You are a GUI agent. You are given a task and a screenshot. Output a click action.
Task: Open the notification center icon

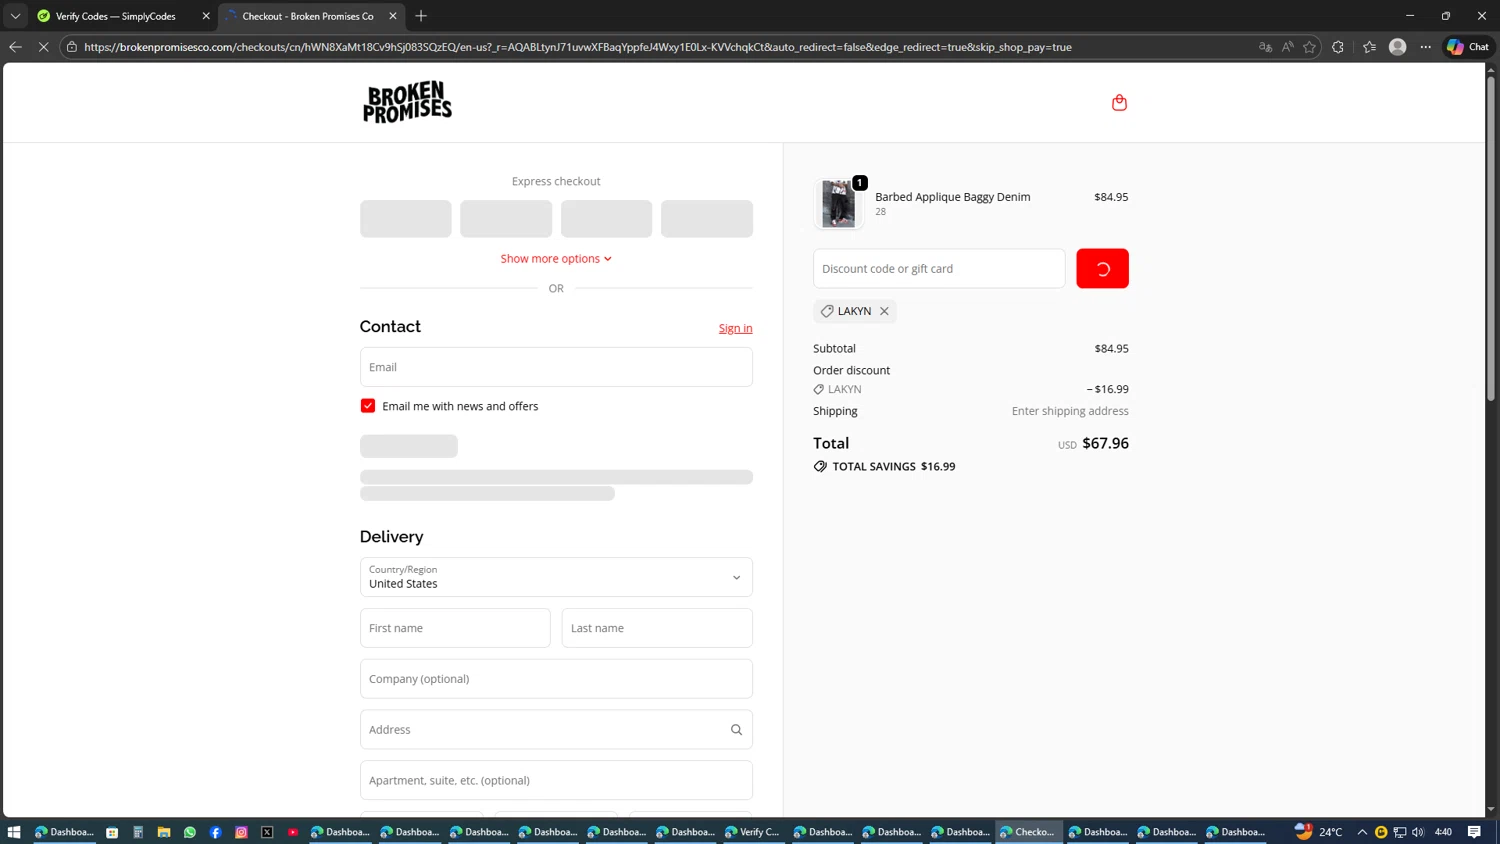coord(1474,832)
